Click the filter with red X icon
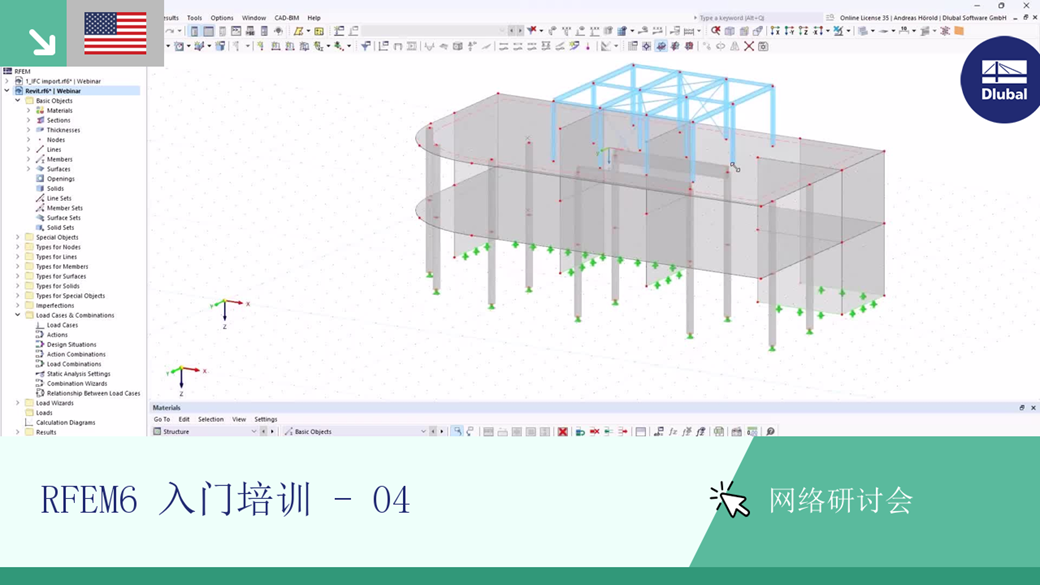 click(532, 31)
